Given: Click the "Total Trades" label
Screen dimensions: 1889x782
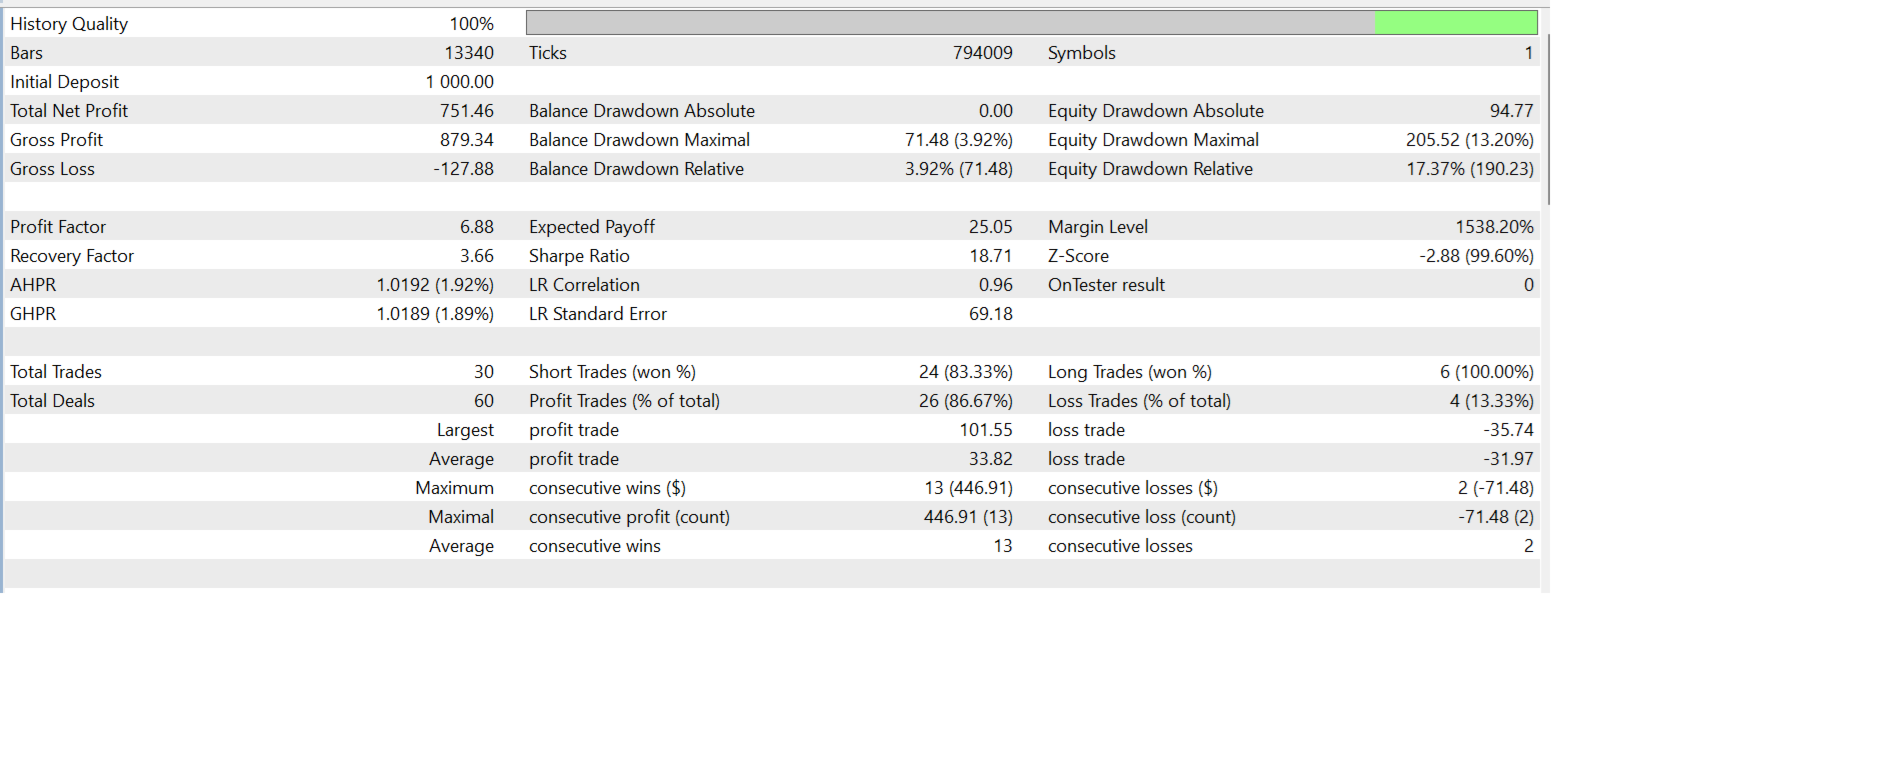Looking at the screenshot, I should [56, 372].
